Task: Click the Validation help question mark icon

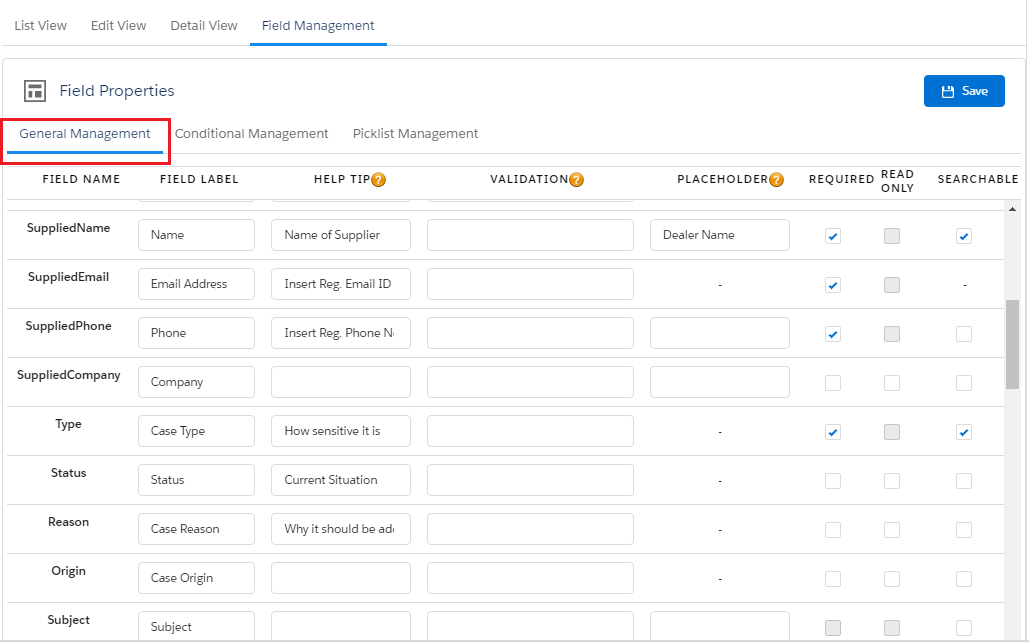Action: coord(576,180)
